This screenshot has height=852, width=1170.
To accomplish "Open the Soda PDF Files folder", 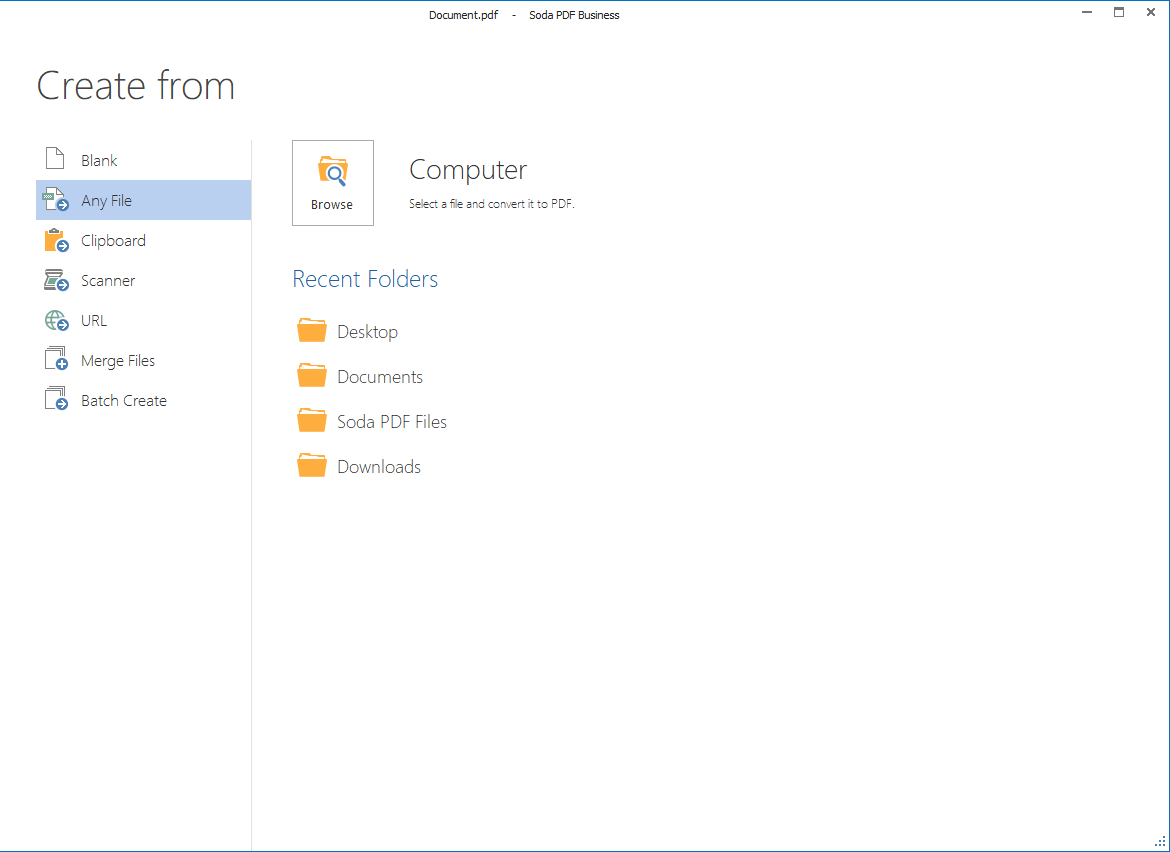I will click(x=312, y=420).
